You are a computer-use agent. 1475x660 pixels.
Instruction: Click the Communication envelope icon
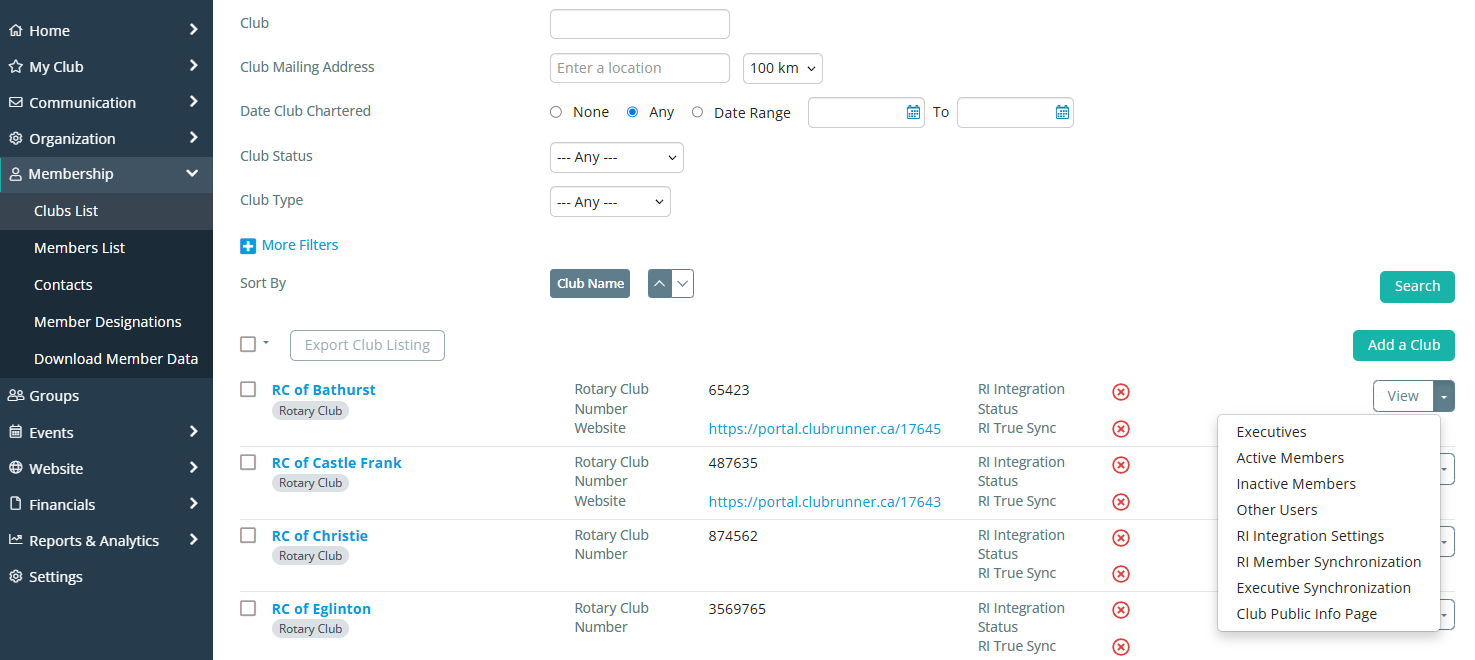15,103
